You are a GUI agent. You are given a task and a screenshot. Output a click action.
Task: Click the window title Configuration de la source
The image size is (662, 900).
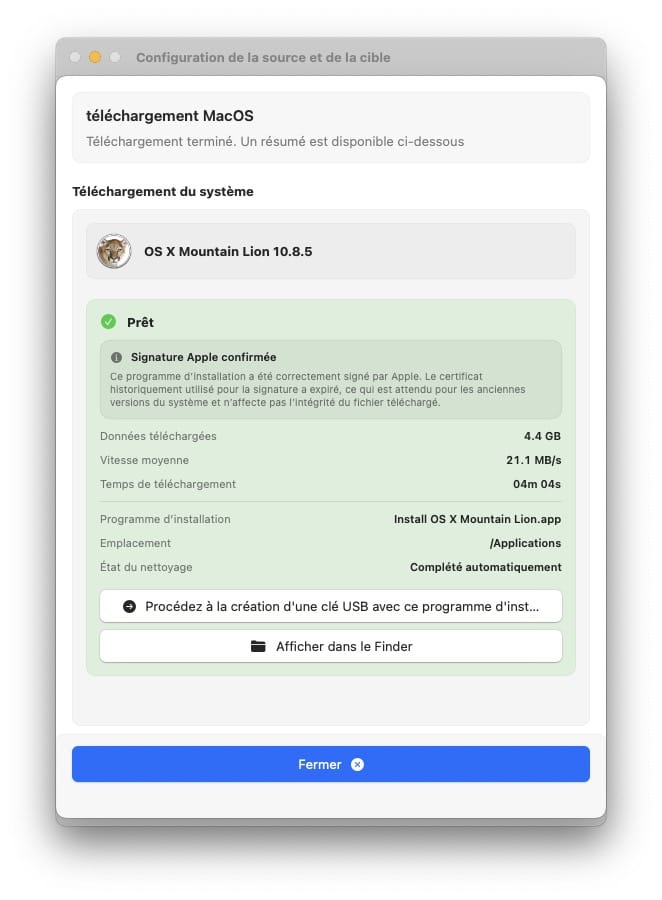click(263, 58)
